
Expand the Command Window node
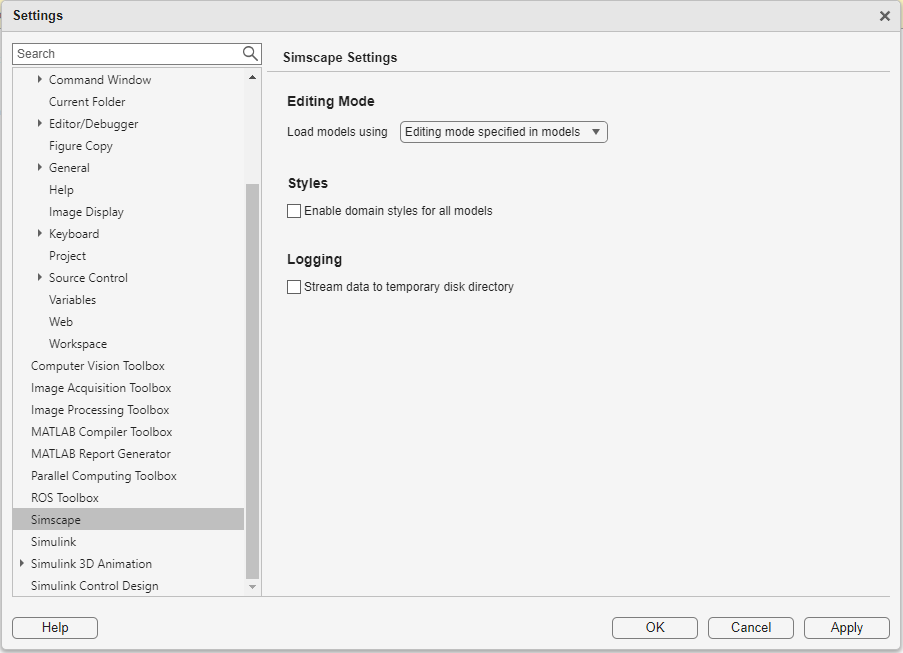click(40, 79)
